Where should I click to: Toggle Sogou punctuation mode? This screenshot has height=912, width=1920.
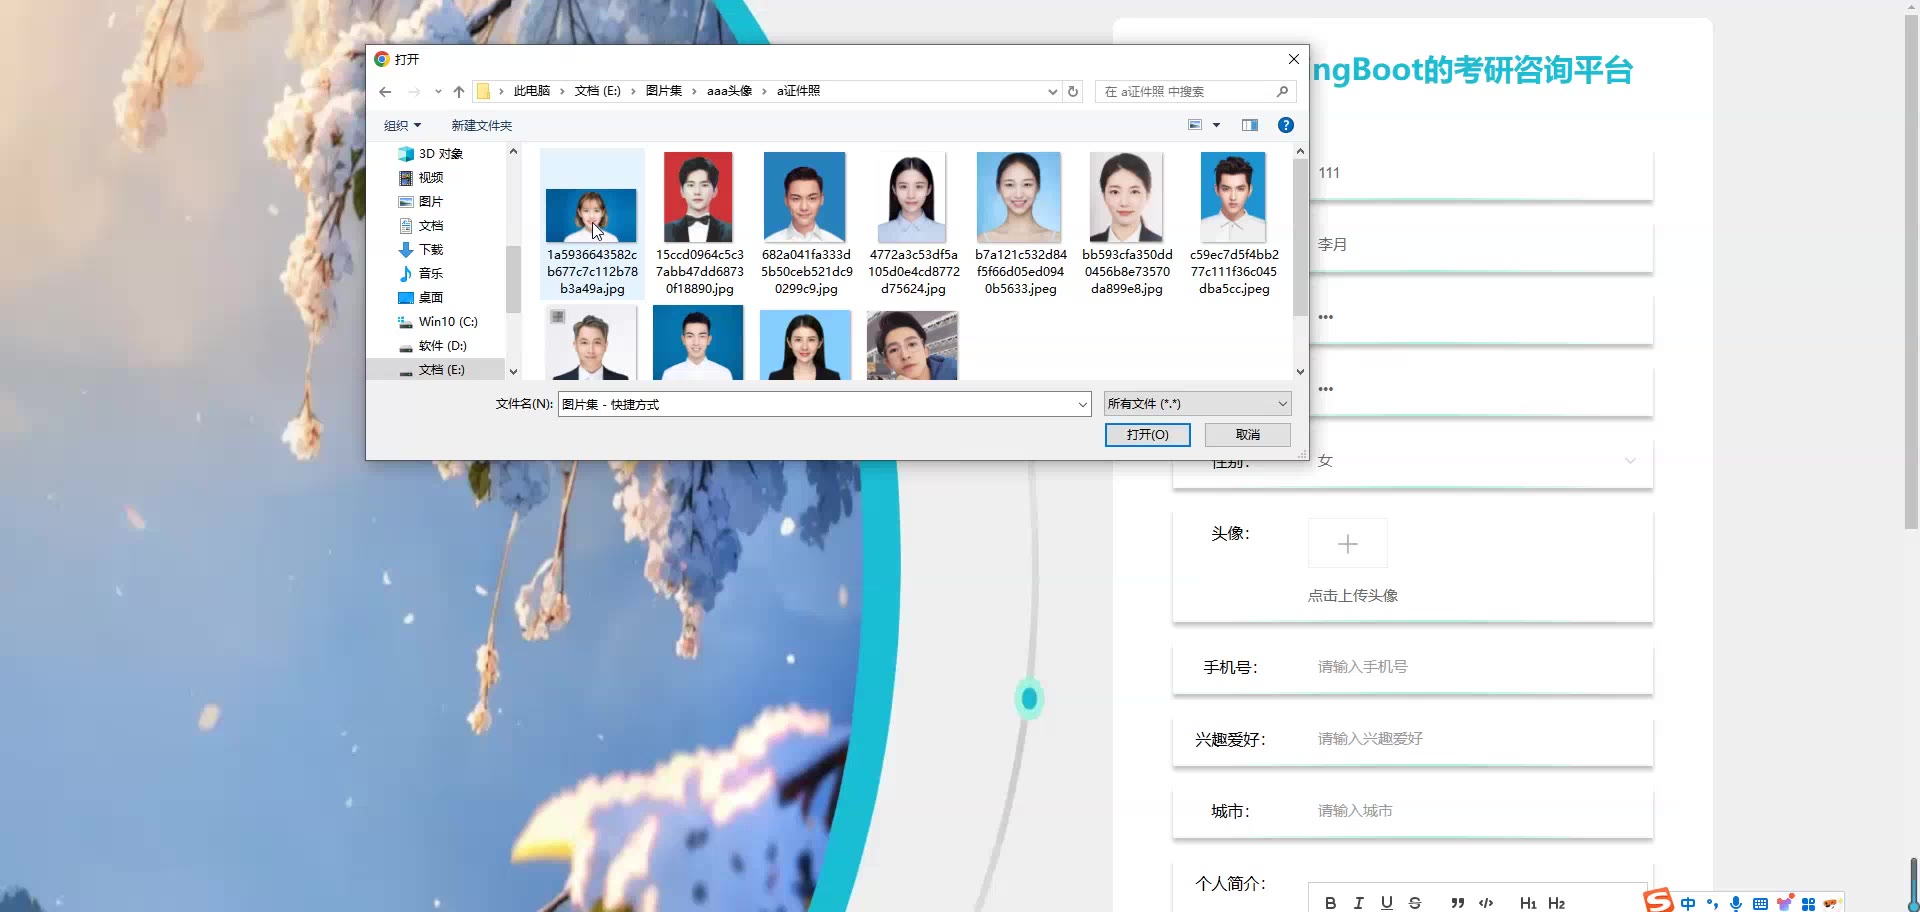coord(1712,904)
